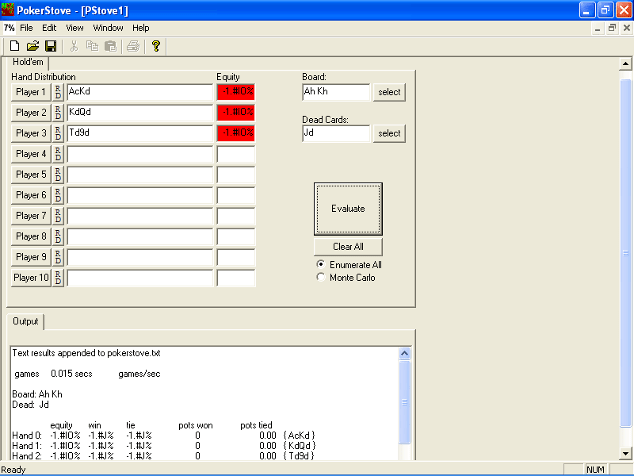
Task: Click Player 3's red equity box
Action: click(236, 133)
